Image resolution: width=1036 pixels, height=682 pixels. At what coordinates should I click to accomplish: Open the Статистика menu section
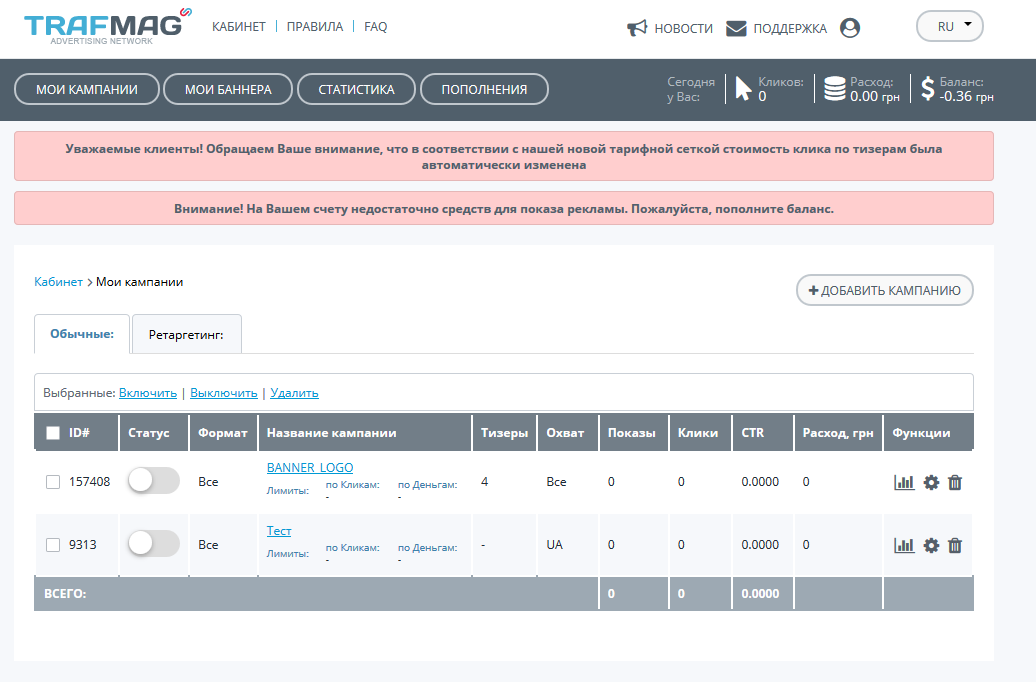pos(356,89)
